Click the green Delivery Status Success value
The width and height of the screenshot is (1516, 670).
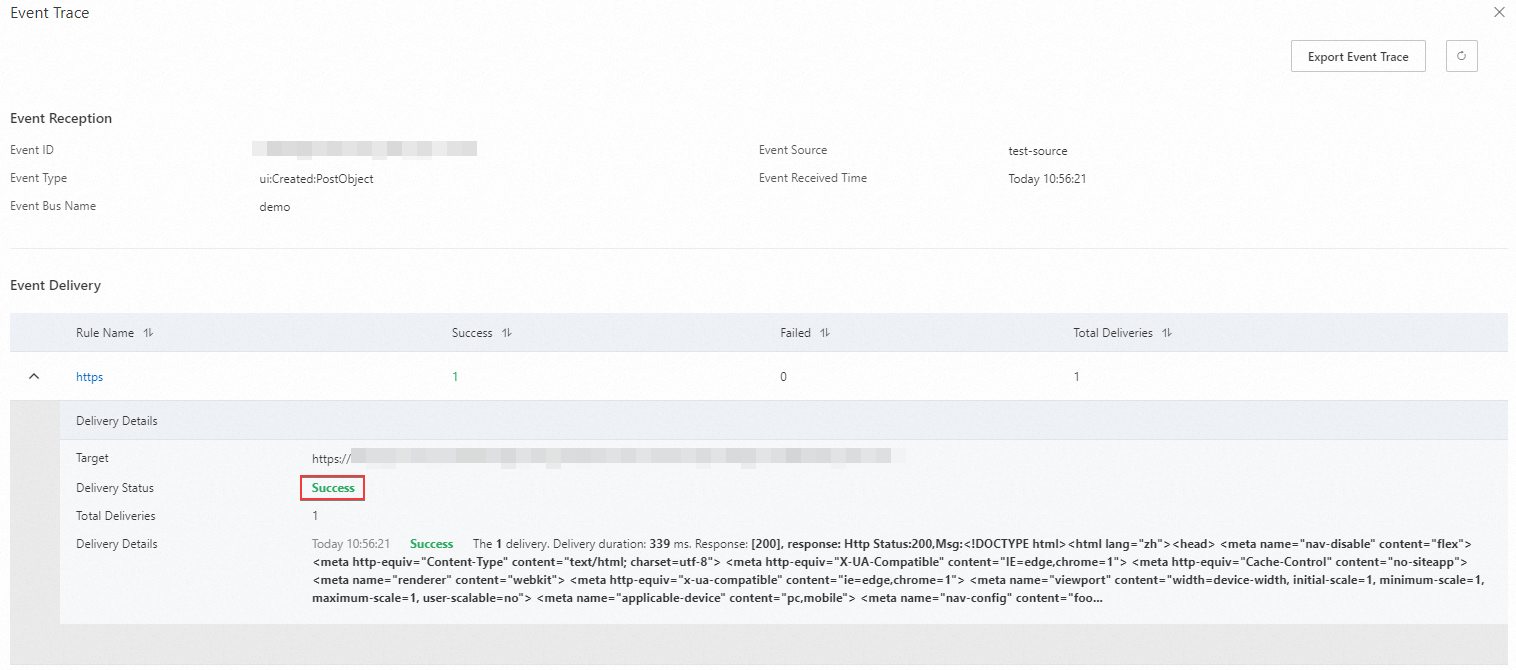click(x=333, y=488)
